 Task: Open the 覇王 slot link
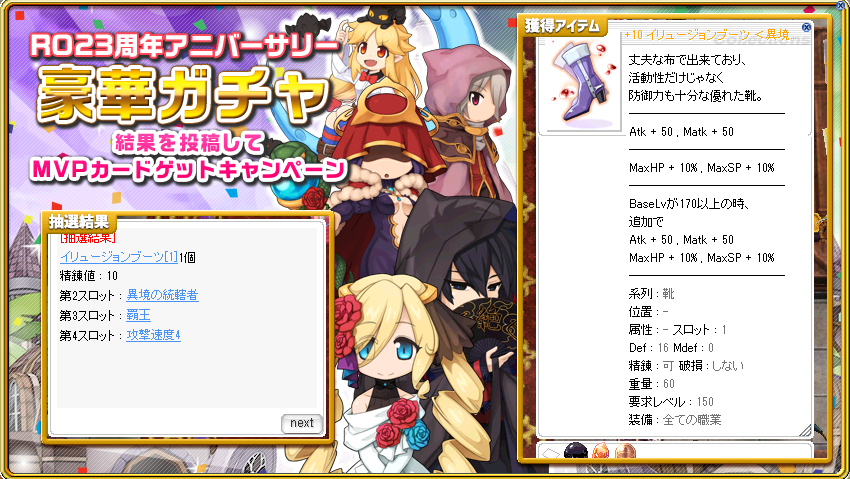coord(138,315)
